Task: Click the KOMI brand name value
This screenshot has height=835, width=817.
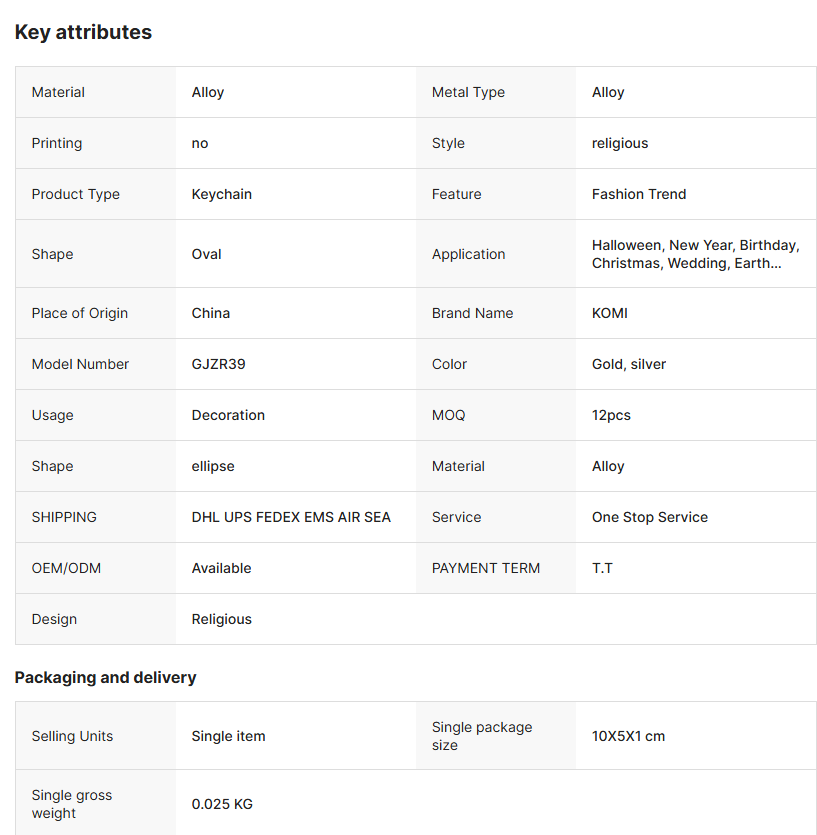Action: coord(609,313)
